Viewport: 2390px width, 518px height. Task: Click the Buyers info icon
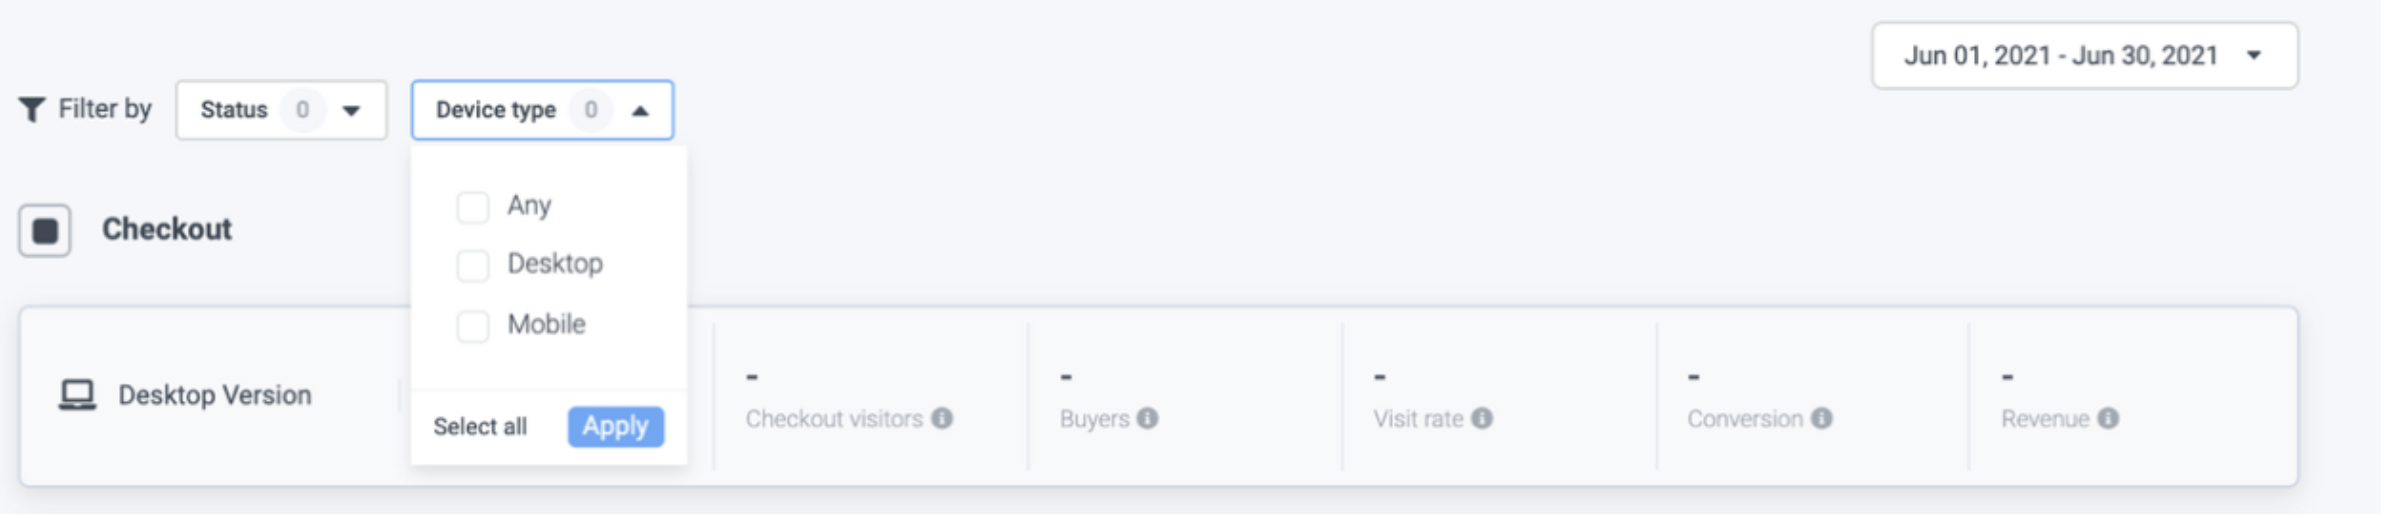(x=1148, y=419)
